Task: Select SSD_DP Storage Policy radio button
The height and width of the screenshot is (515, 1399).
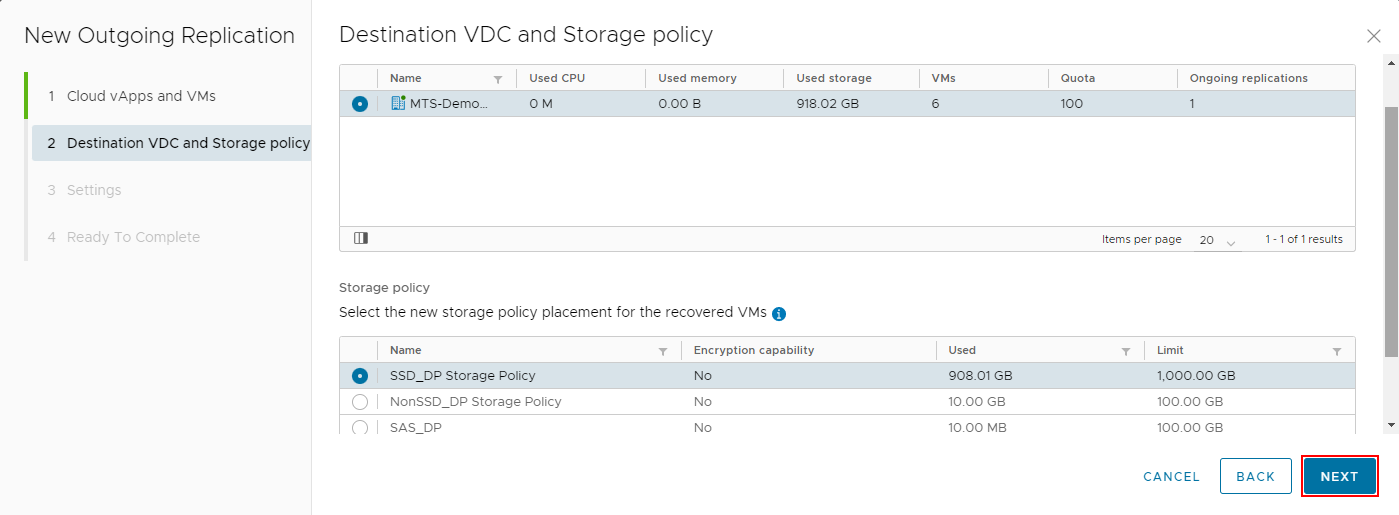Action: (360, 376)
